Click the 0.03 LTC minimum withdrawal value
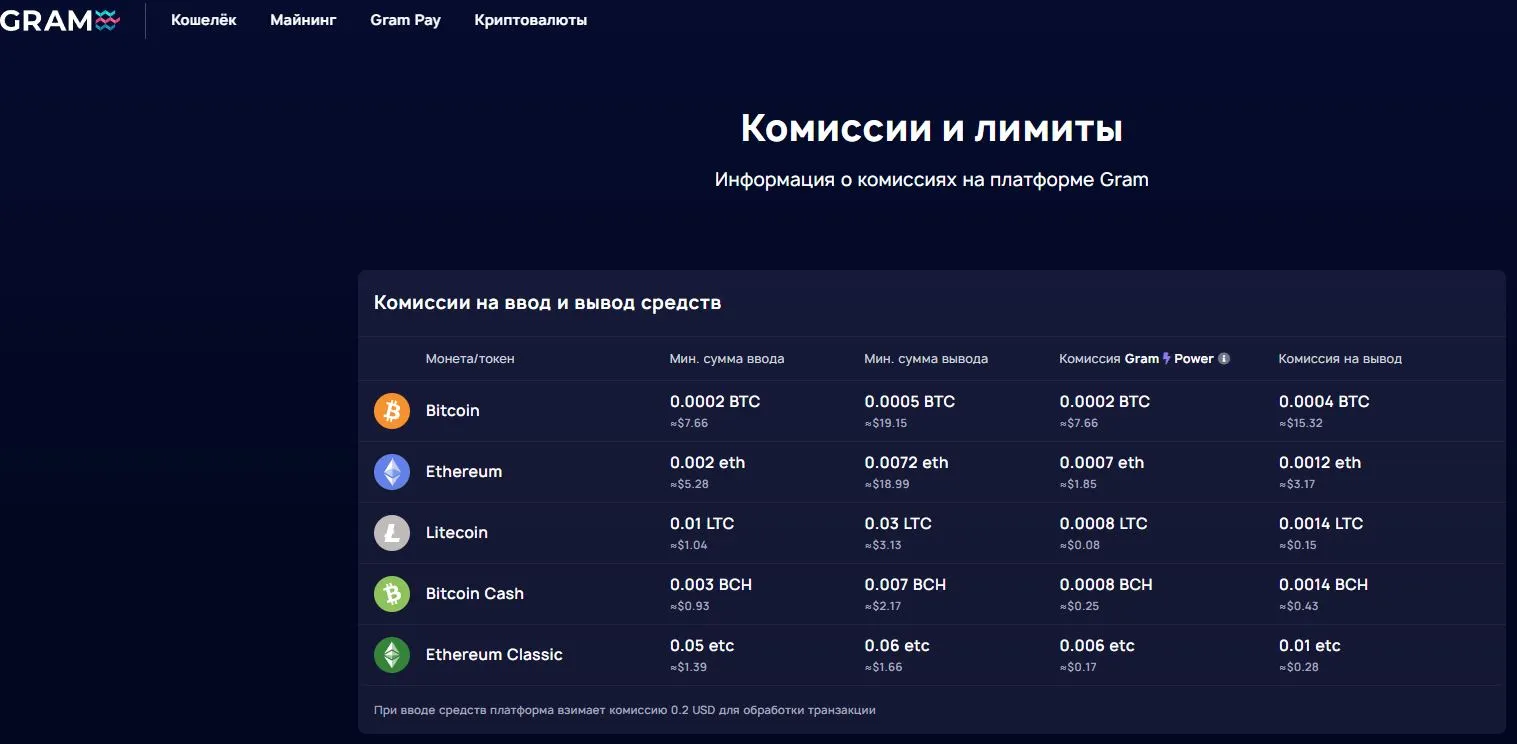 point(898,524)
